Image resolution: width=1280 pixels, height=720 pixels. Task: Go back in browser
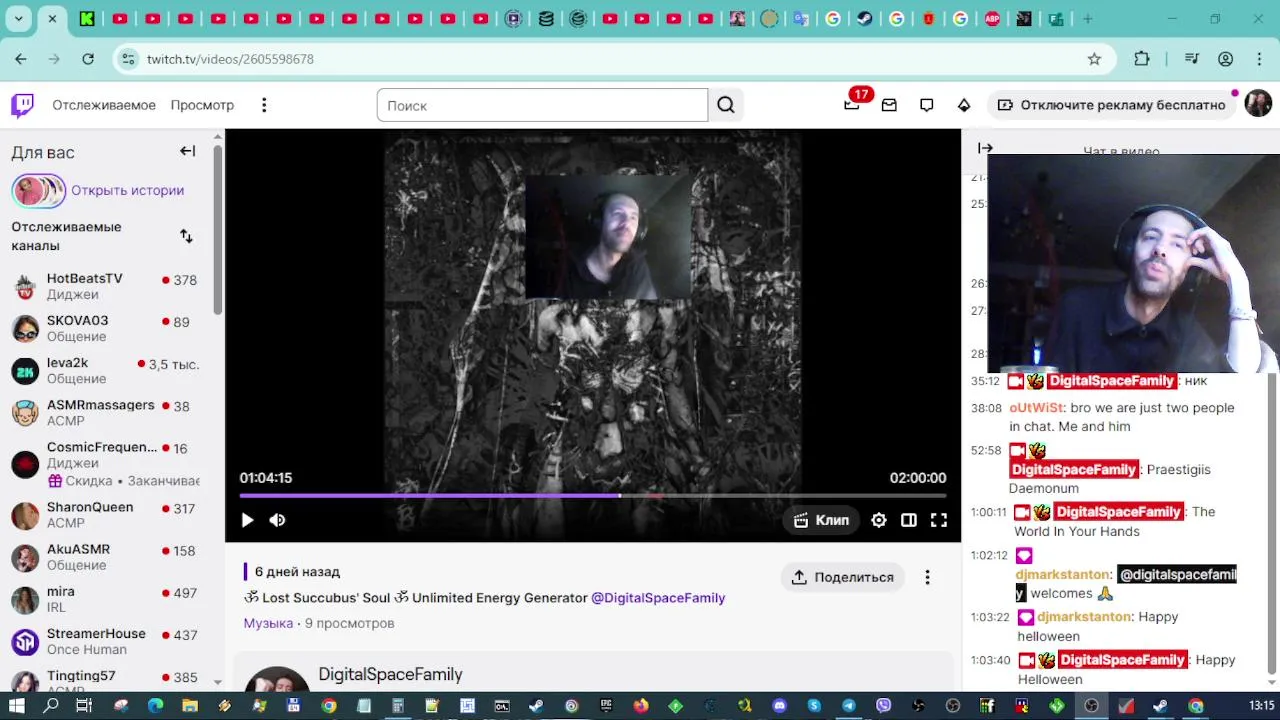(x=21, y=59)
